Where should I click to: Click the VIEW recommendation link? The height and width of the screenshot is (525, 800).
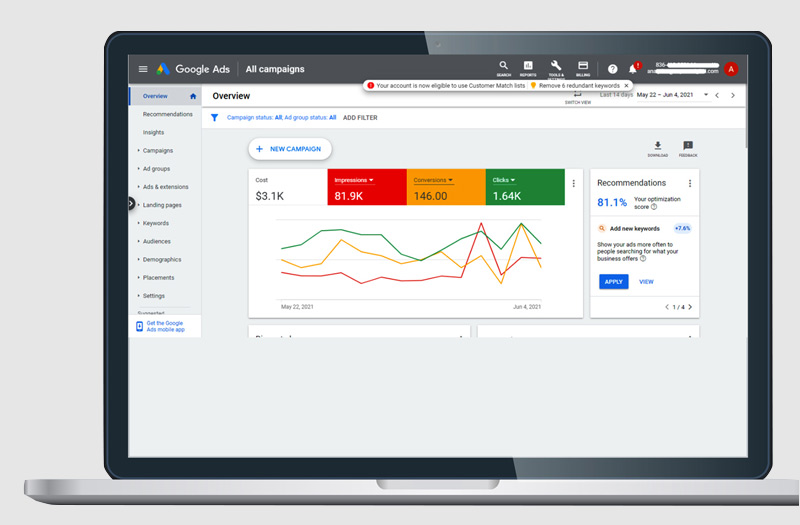(x=646, y=282)
